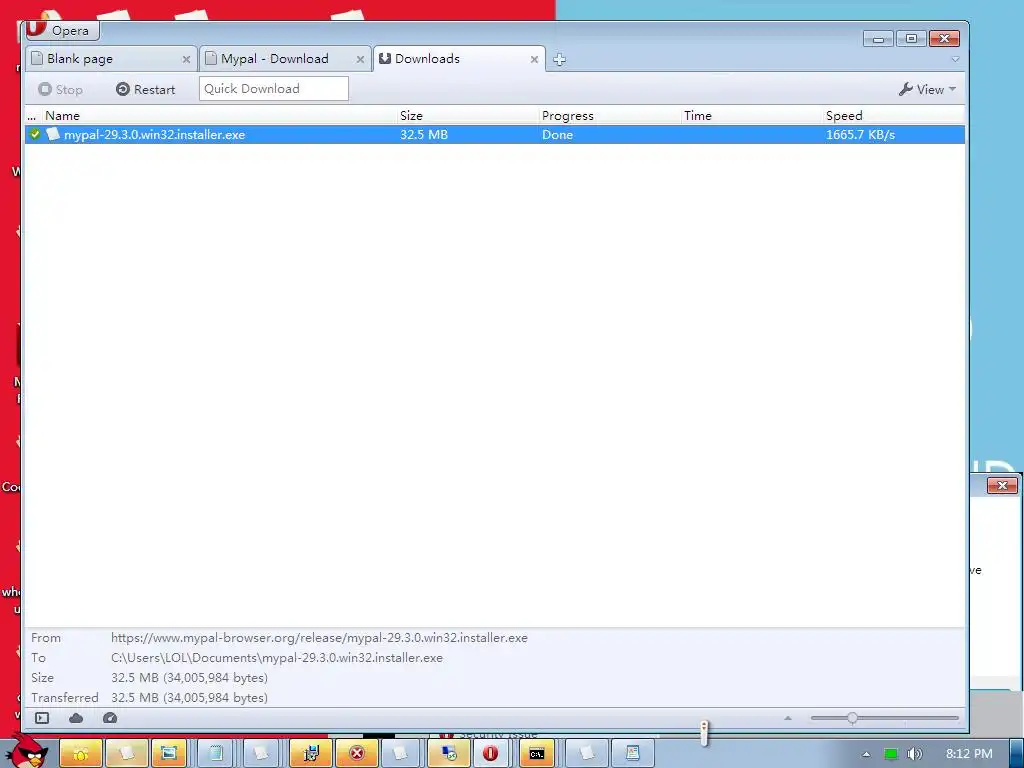This screenshot has width=1024, height=768.
Task: Sort downloads by Speed column
Action: pyautogui.click(x=894, y=116)
